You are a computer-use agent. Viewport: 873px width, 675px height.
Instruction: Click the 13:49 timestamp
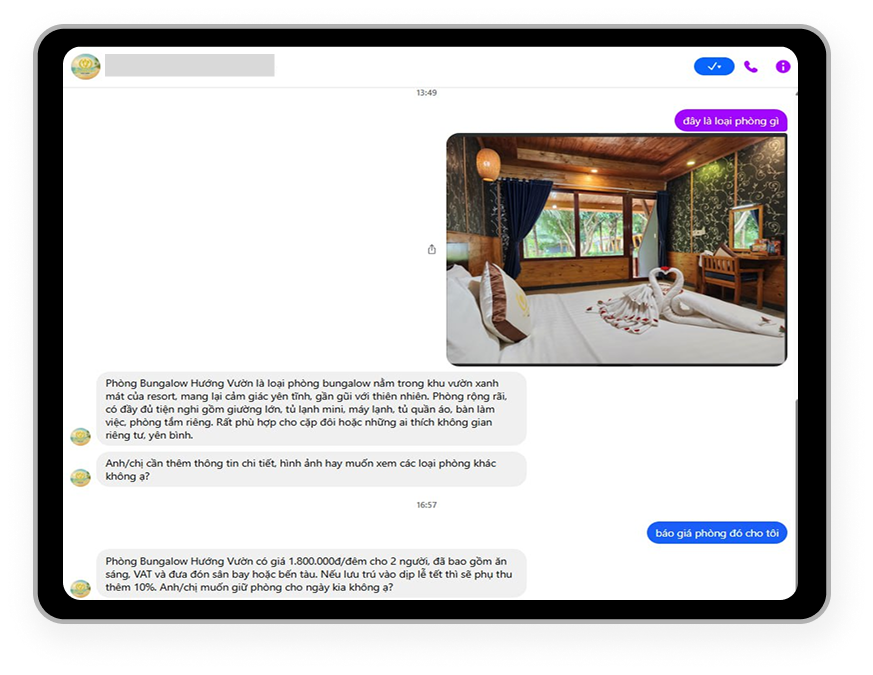pyautogui.click(x=427, y=93)
